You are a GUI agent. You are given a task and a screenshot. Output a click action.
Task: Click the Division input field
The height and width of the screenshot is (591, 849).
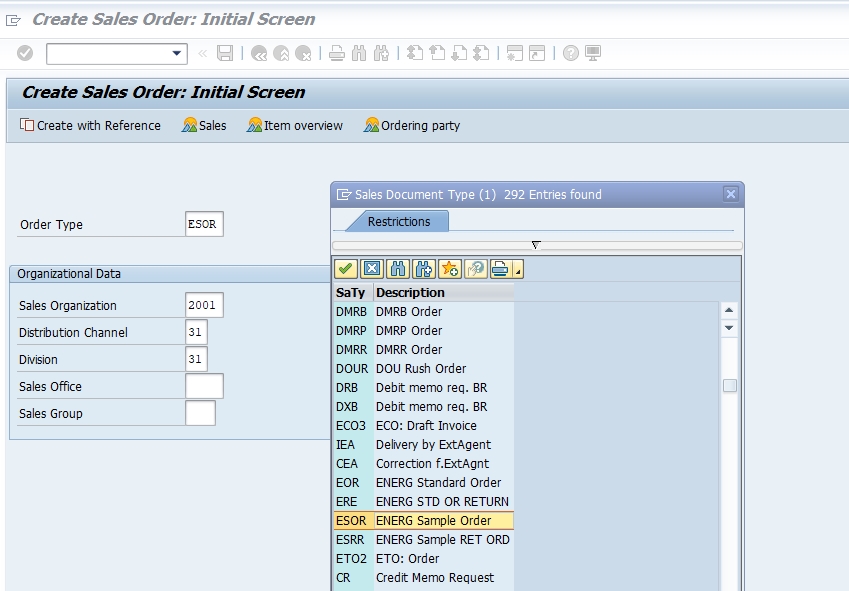[196, 359]
